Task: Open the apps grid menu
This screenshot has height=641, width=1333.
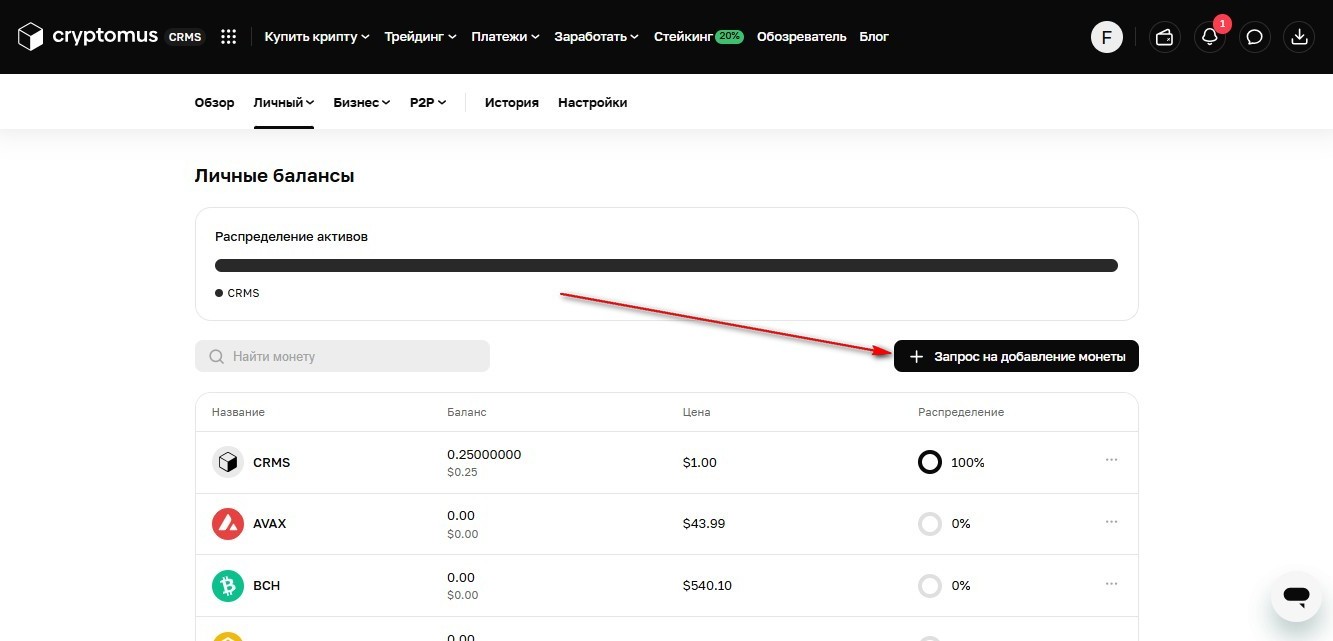Action: point(228,37)
